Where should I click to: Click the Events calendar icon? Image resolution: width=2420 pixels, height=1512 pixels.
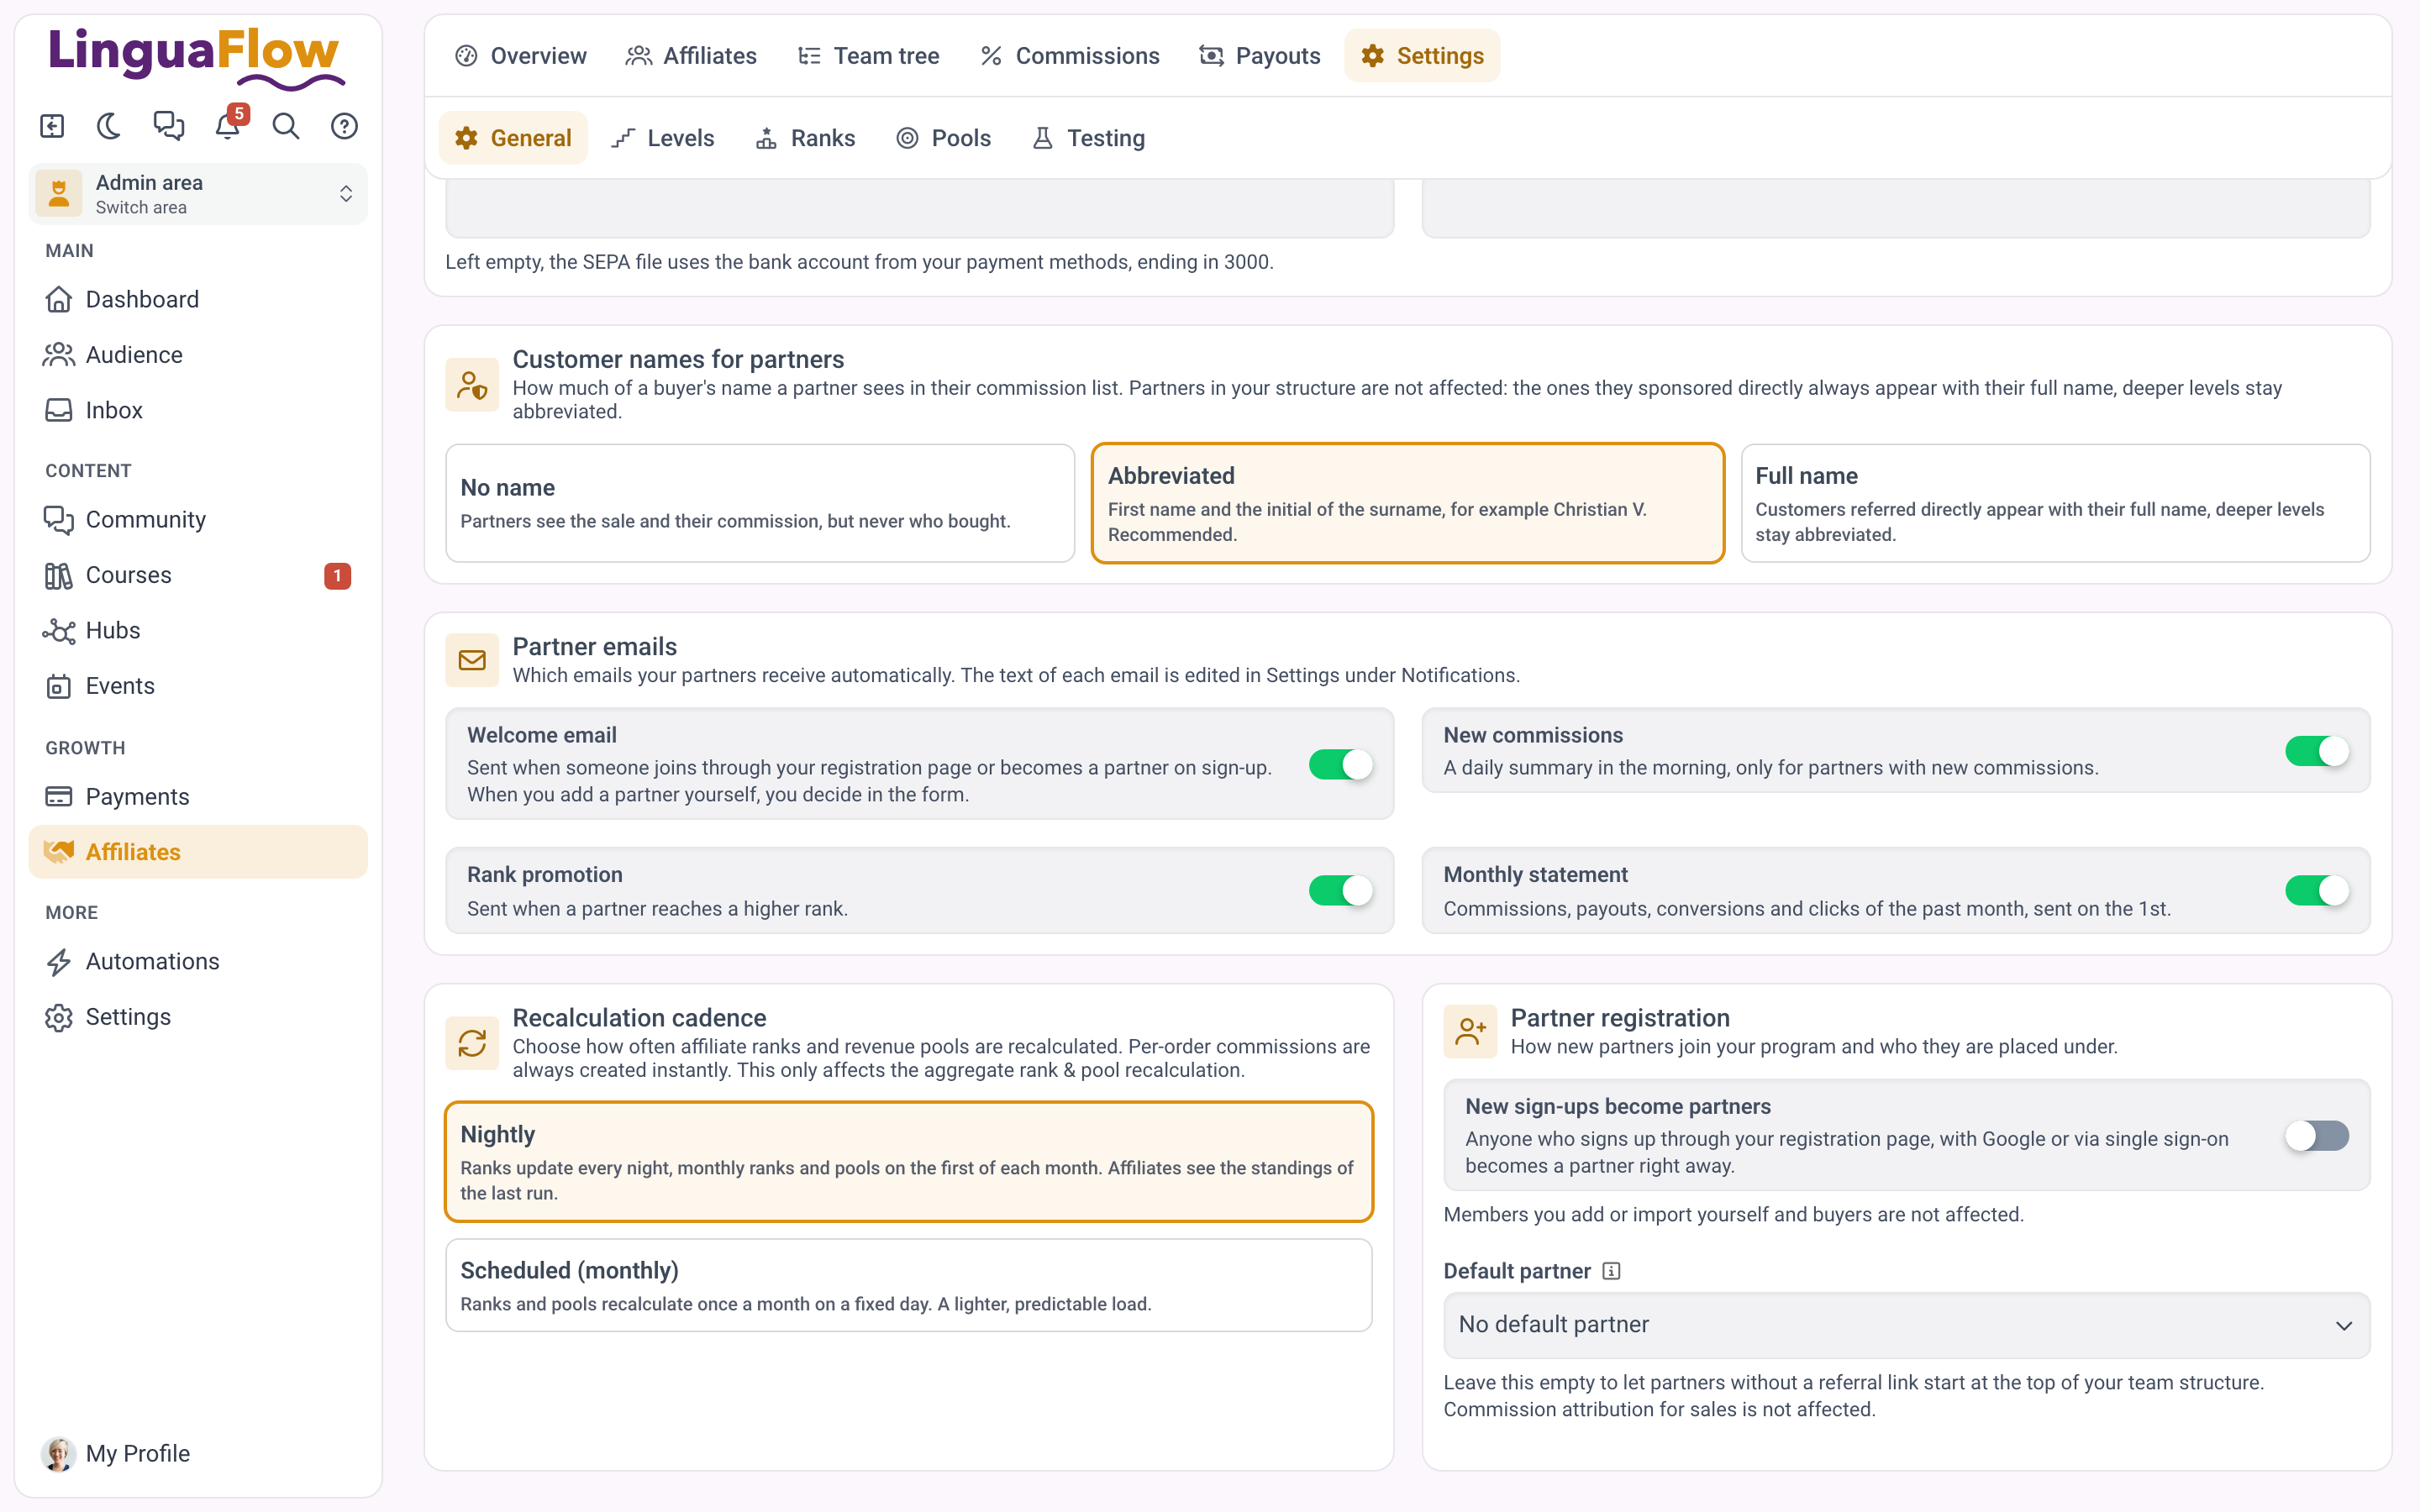point(59,686)
